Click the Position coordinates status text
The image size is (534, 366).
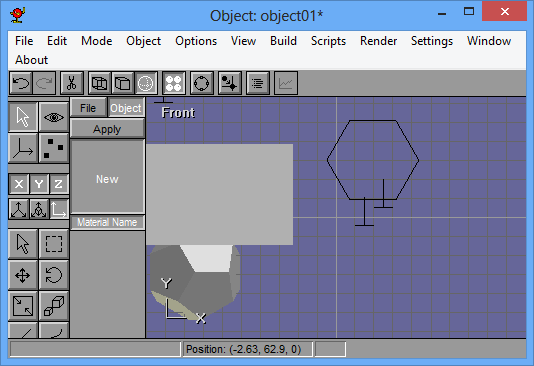(244, 349)
